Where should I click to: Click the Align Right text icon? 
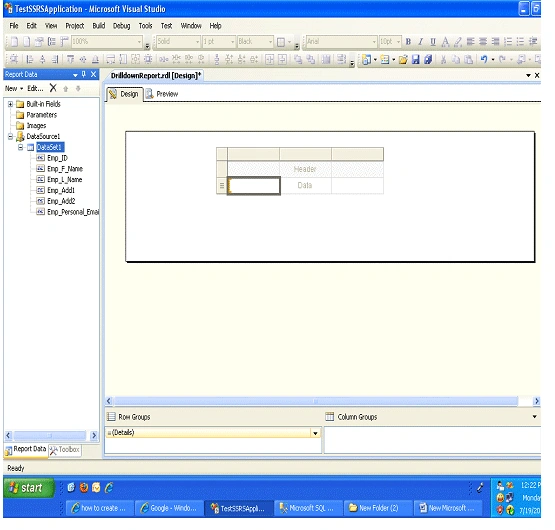(495, 42)
